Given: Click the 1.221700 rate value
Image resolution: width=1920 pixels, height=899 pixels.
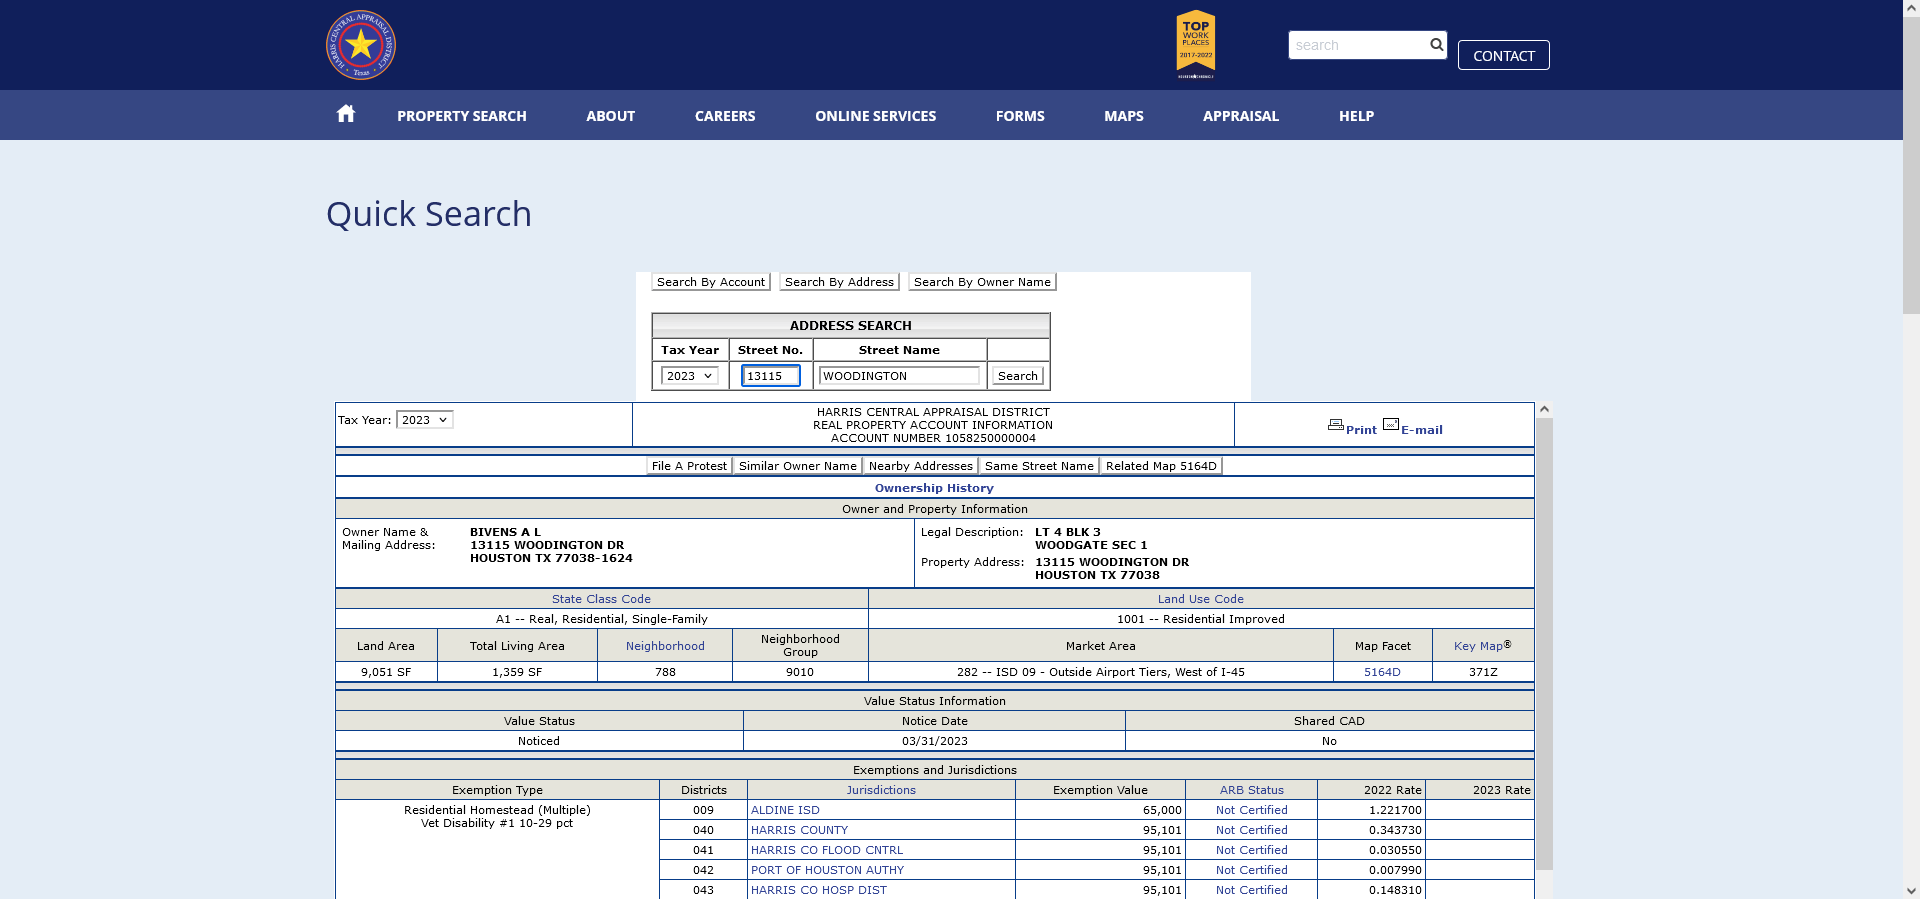Looking at the screenshot, I should pyautogui.click(x=1395, y=810).
